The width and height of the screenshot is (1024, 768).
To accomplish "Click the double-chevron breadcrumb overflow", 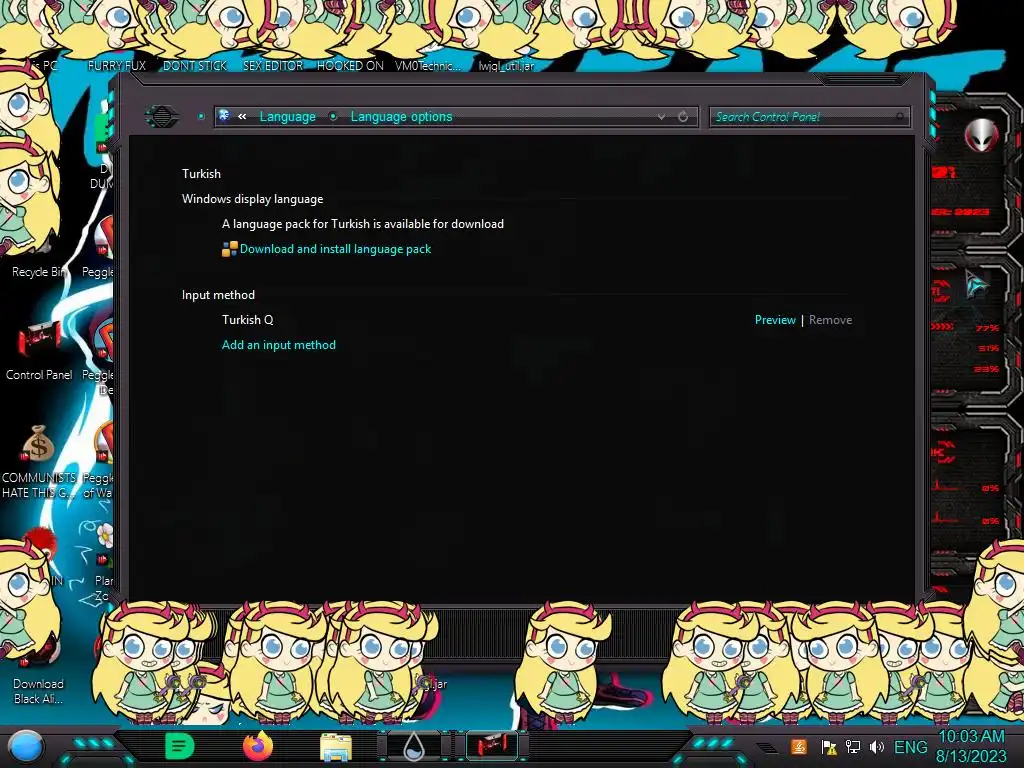I will click(x=242, y=116).
